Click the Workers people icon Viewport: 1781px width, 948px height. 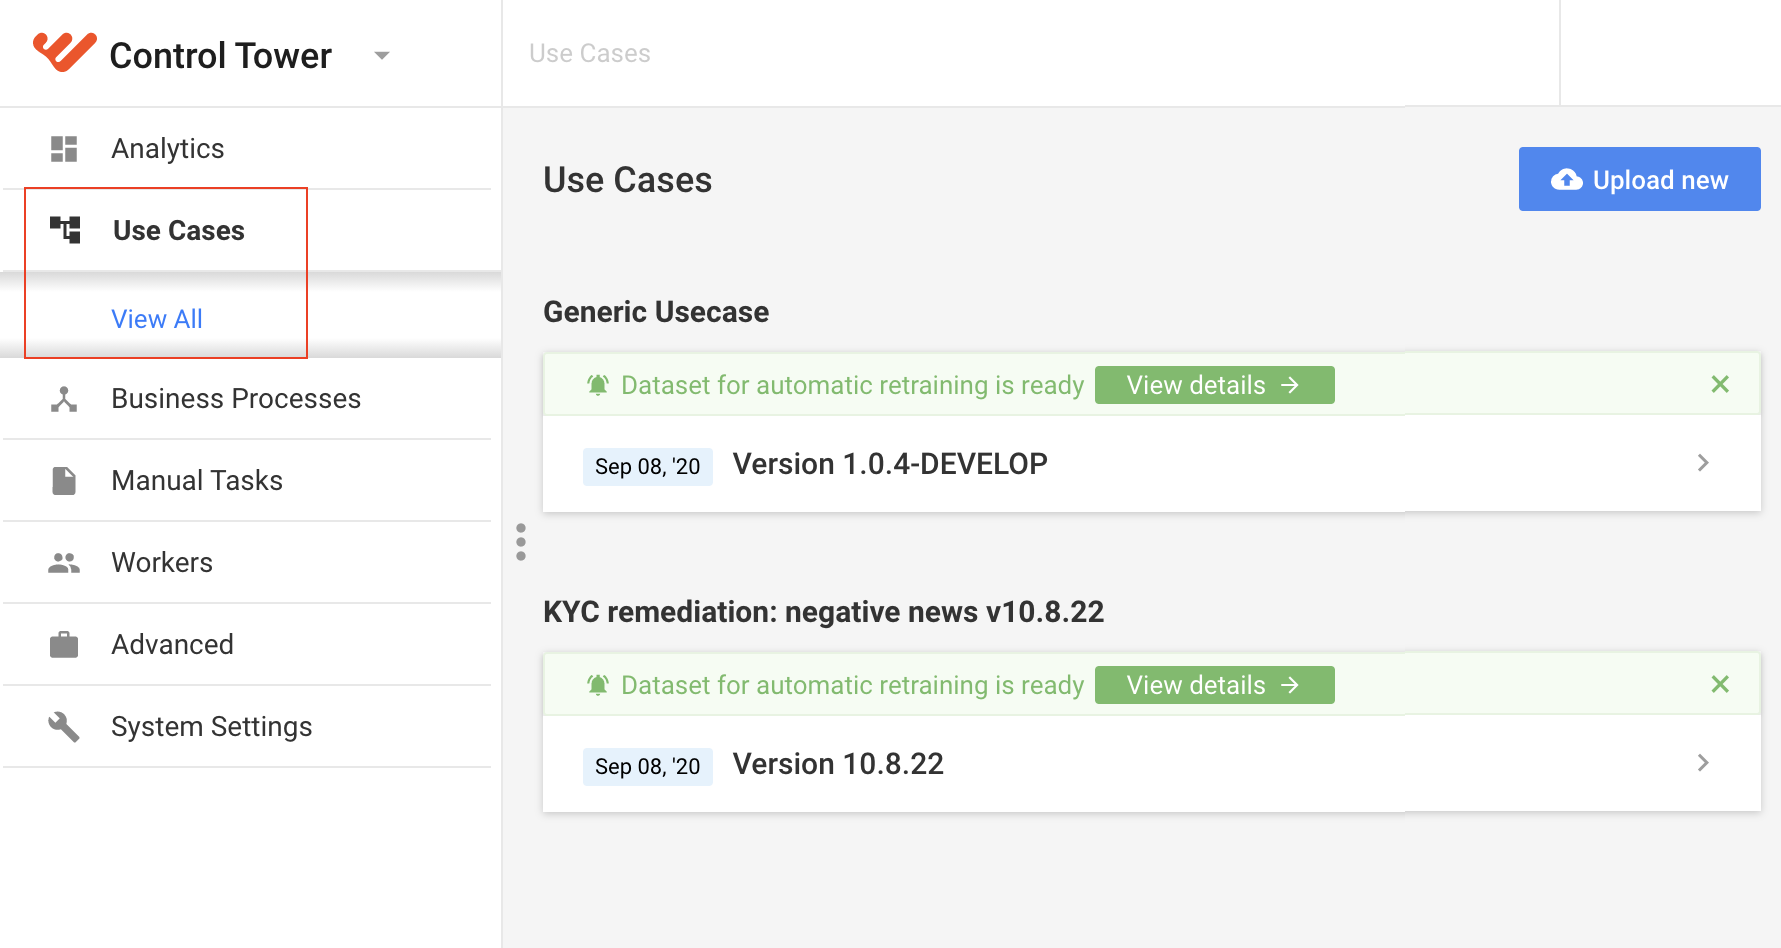pyautogui.click(x=64, y=563)
